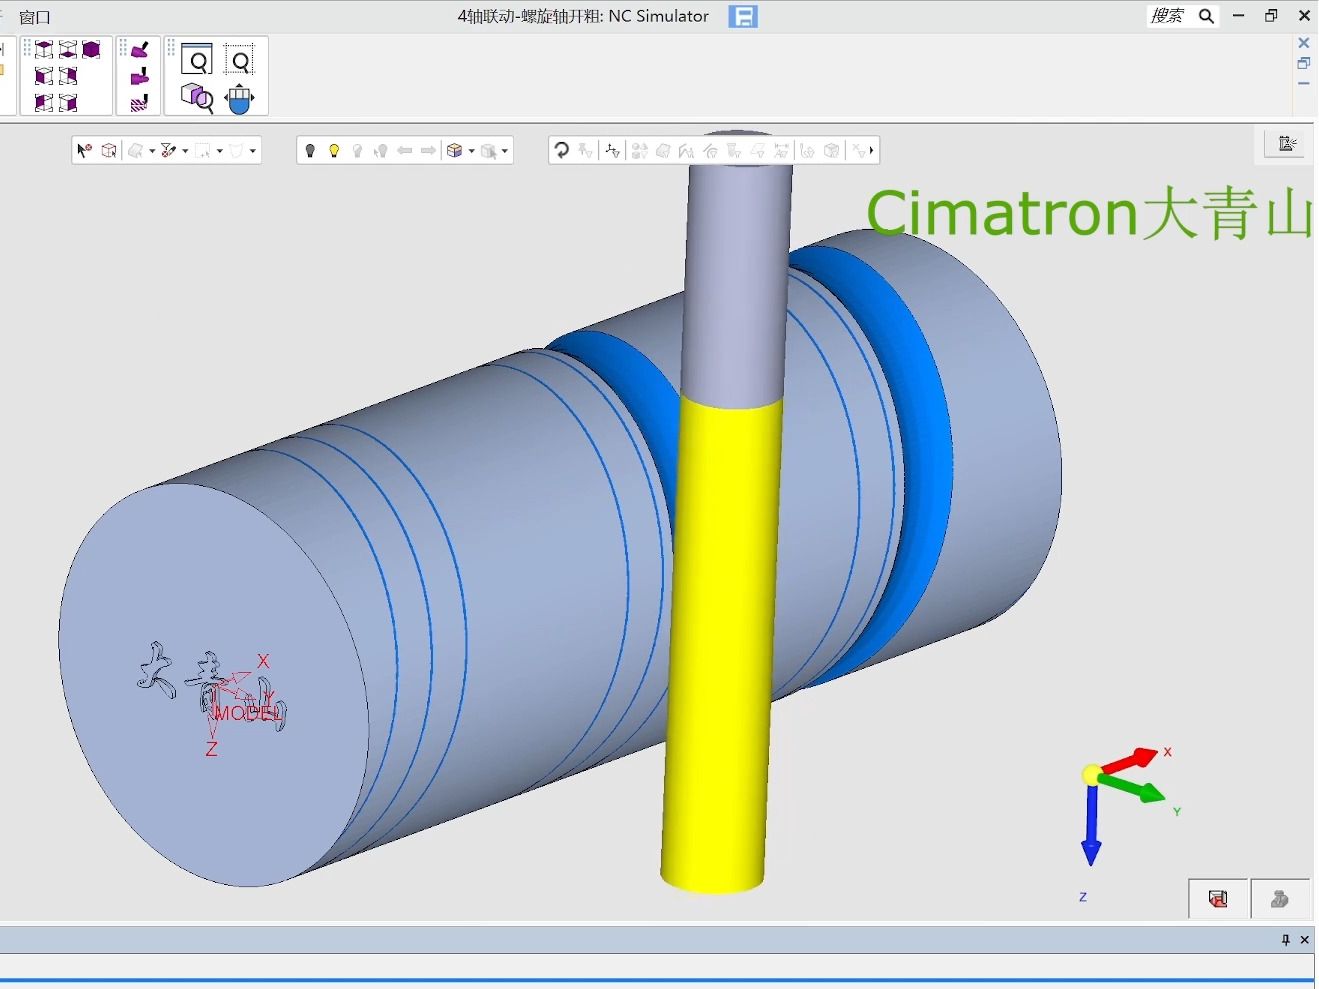Toggle the yellow light bulb on
The height and width of the screenshot is (989, 1319).
(334, 150)
